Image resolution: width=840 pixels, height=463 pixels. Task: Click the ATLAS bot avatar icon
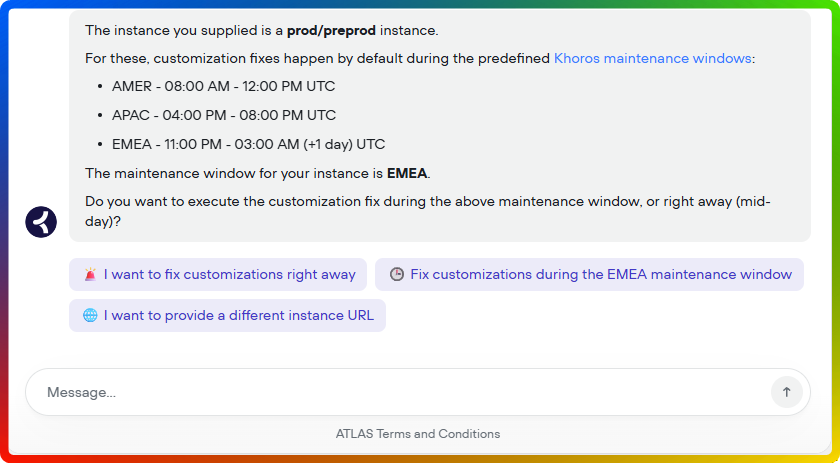pyautogui.click(x=41, y=221)
